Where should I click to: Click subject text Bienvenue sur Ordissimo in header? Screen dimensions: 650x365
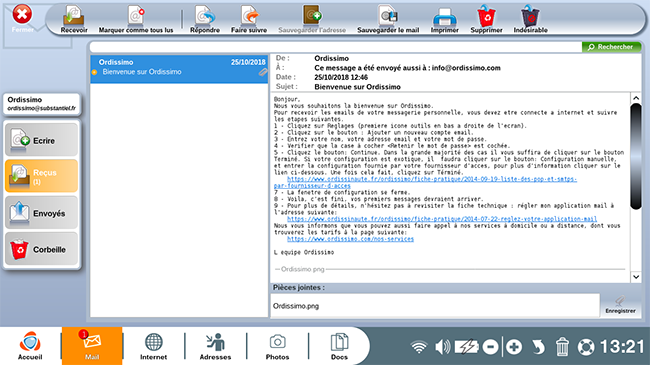pos(357,87)
